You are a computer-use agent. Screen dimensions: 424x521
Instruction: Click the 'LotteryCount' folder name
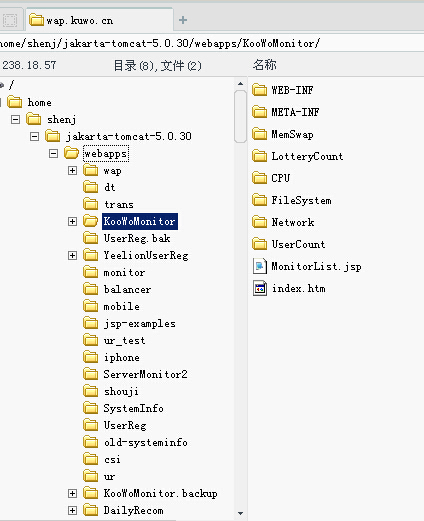[x=307, y=156]
